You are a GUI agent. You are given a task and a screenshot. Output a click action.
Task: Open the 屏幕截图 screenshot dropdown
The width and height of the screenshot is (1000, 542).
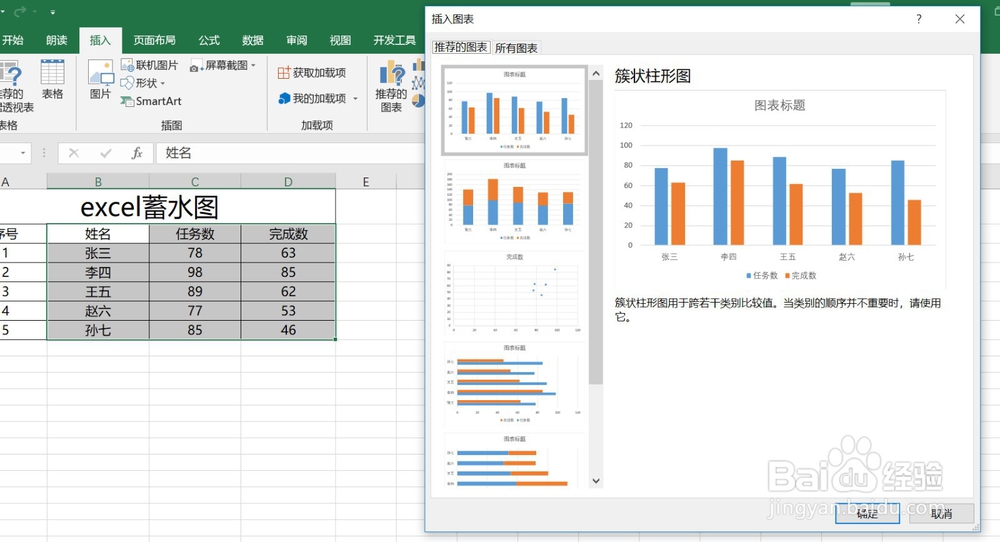[x=223, y=65]
